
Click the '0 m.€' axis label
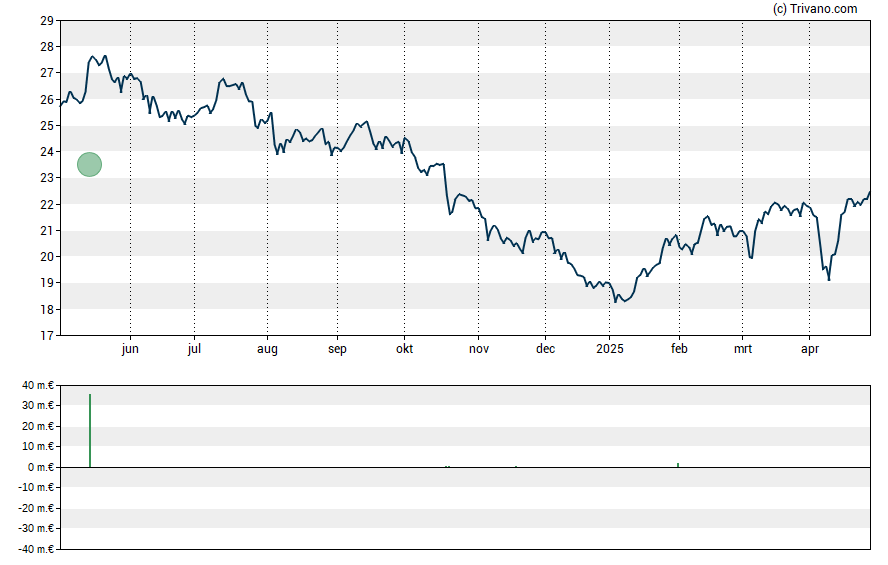pos(41,467)
